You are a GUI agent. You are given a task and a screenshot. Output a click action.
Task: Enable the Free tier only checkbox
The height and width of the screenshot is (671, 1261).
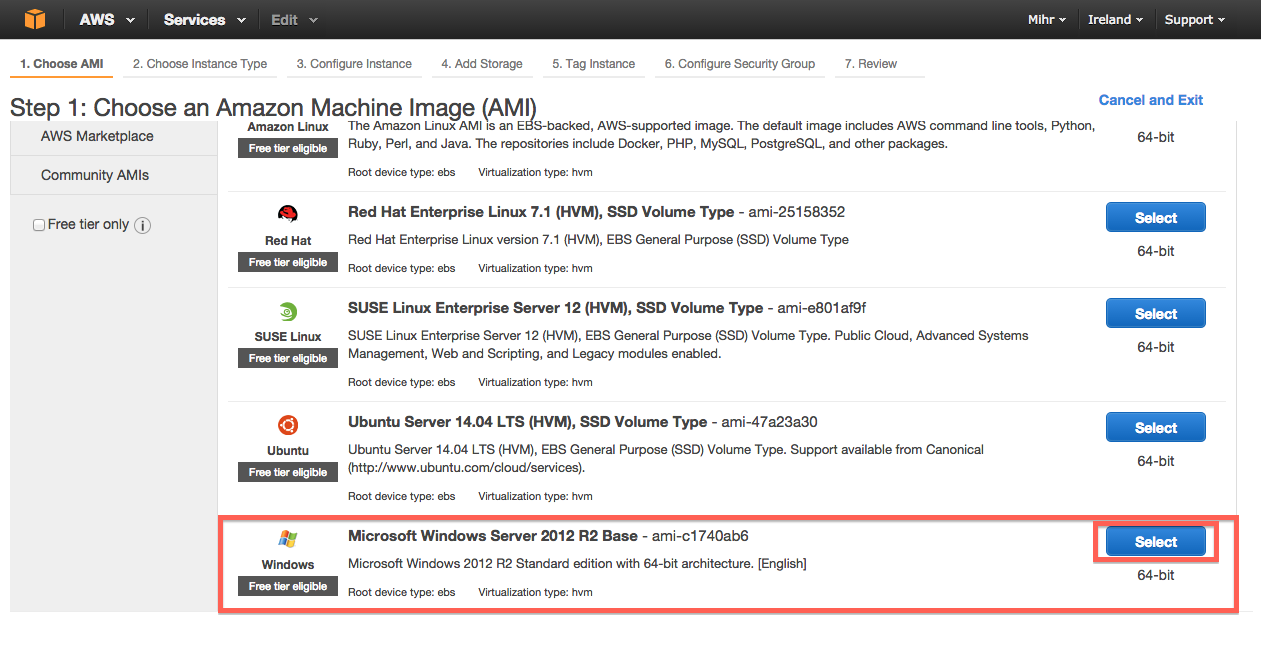point(39,225)
